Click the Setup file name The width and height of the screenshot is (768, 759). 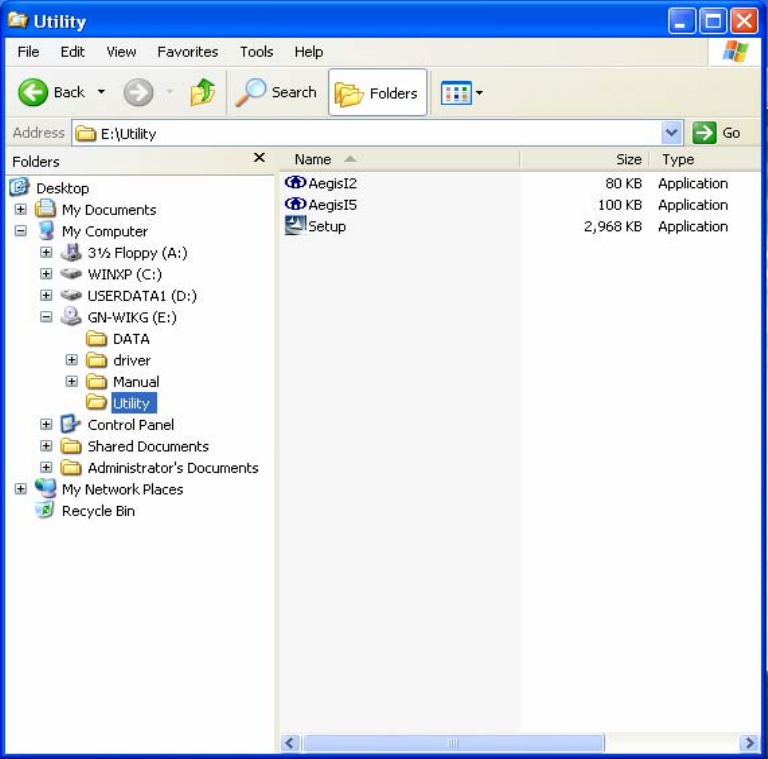point(327,226)
